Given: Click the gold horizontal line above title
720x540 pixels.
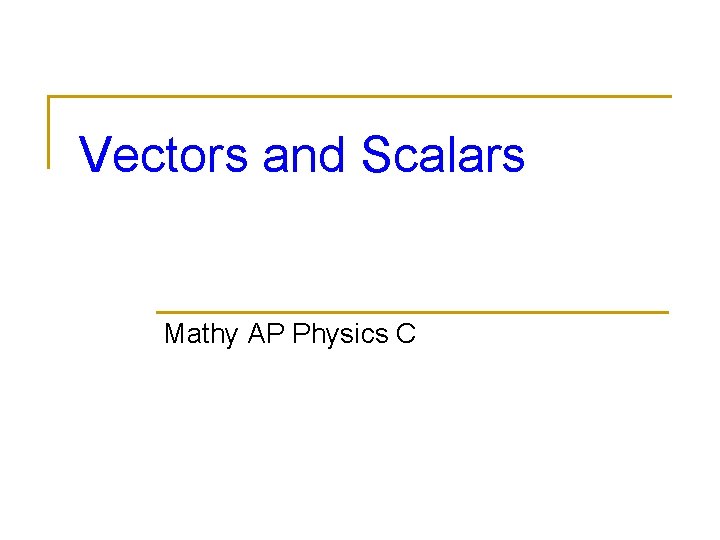Looking at the screenshot, I should [360, 97].
